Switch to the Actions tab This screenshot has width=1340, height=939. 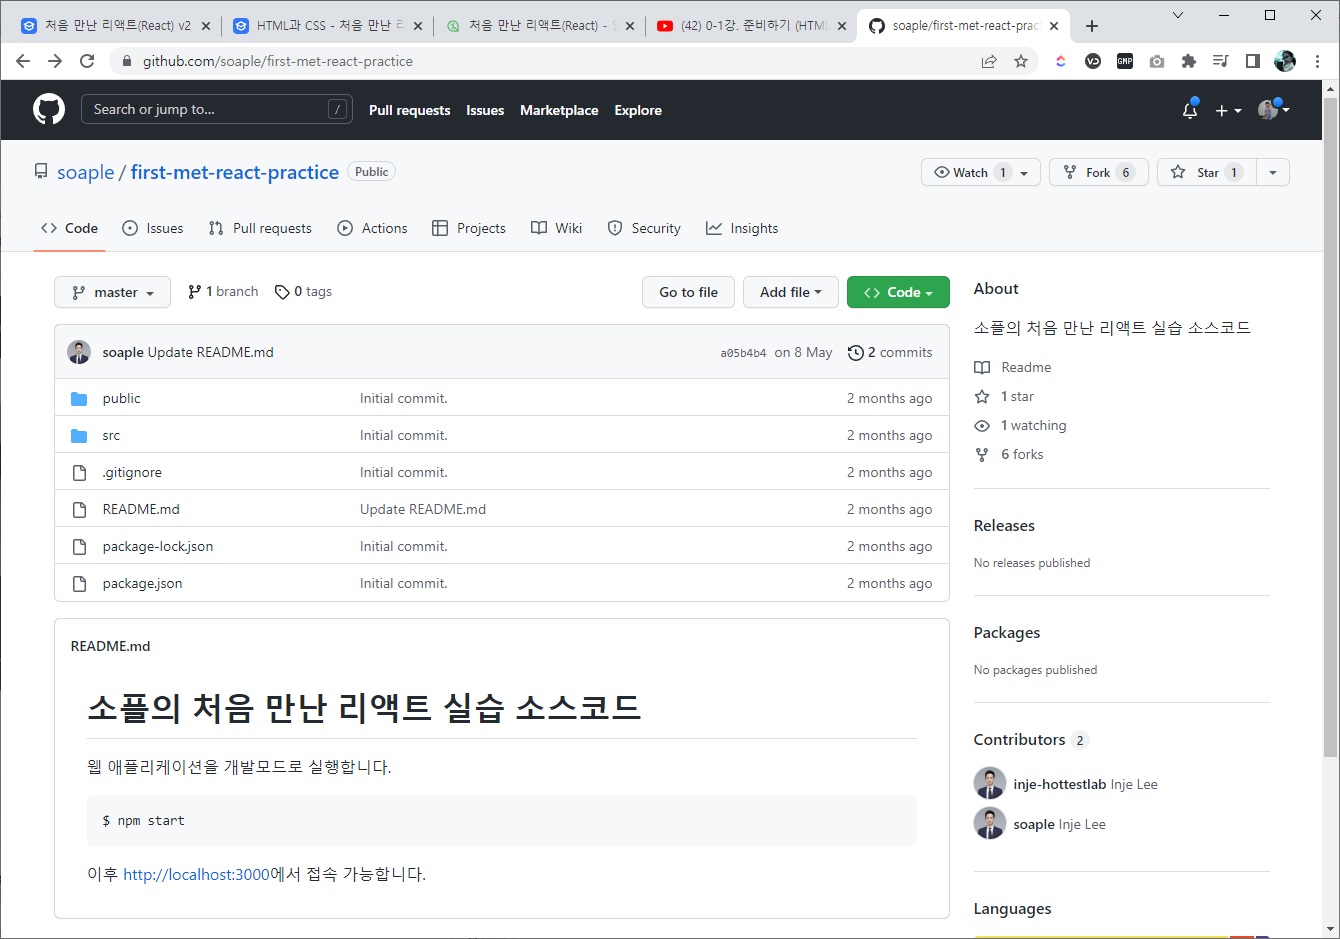[x=372, y=228]
